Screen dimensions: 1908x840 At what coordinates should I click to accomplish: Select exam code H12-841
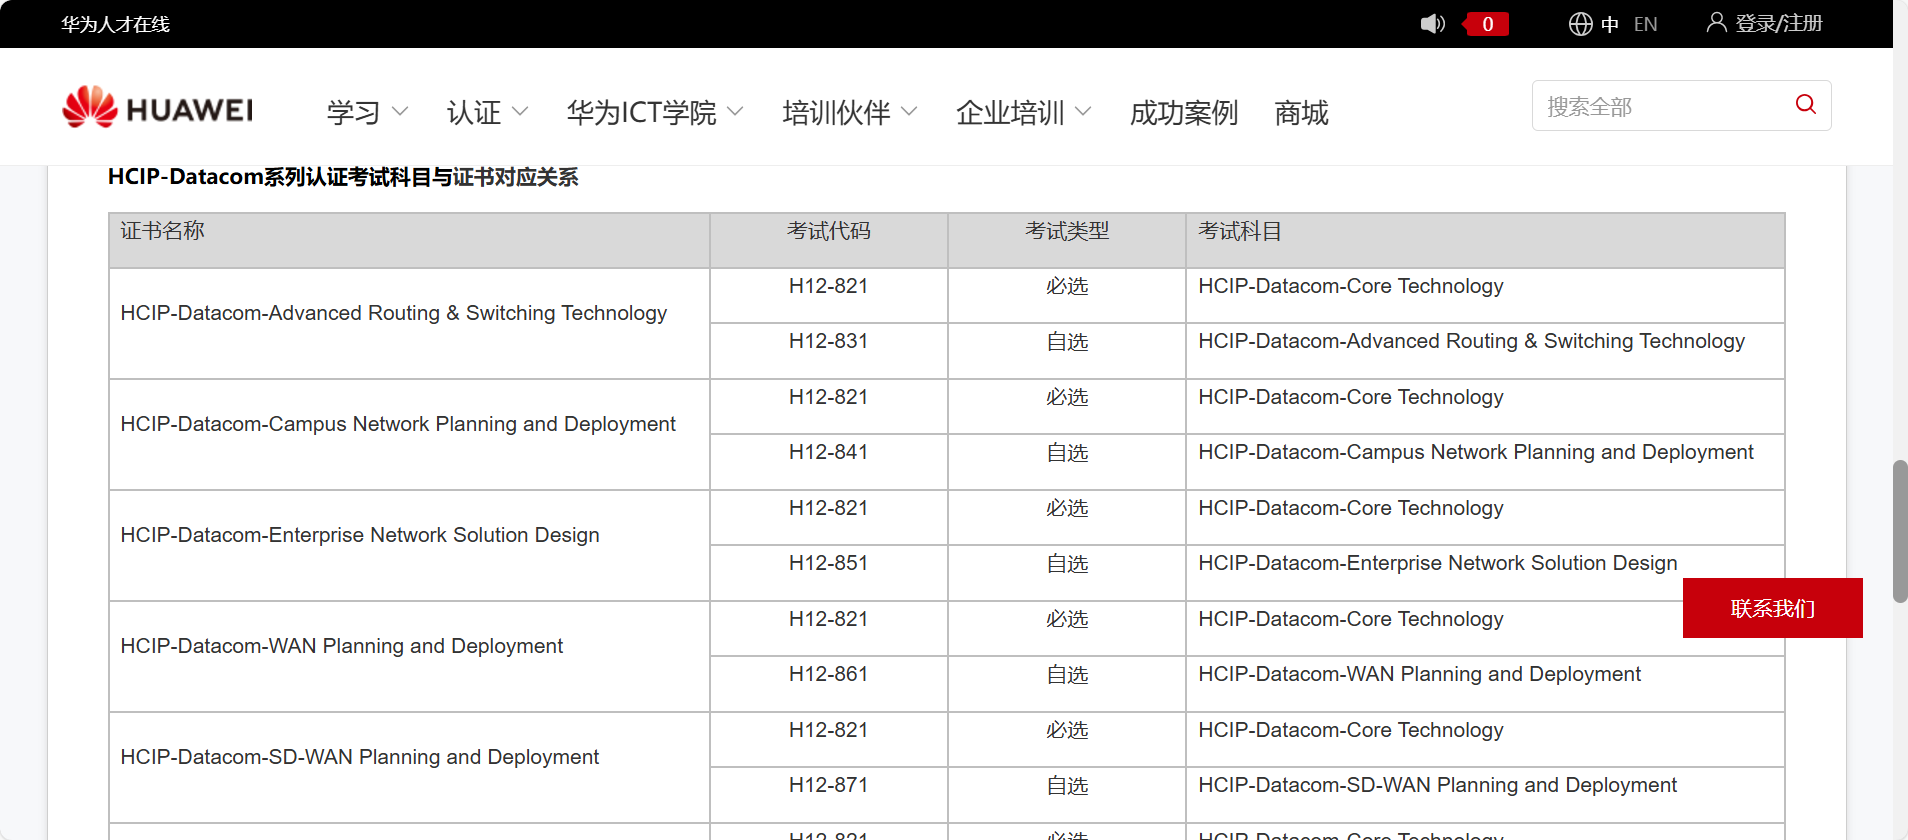point(828,452)
